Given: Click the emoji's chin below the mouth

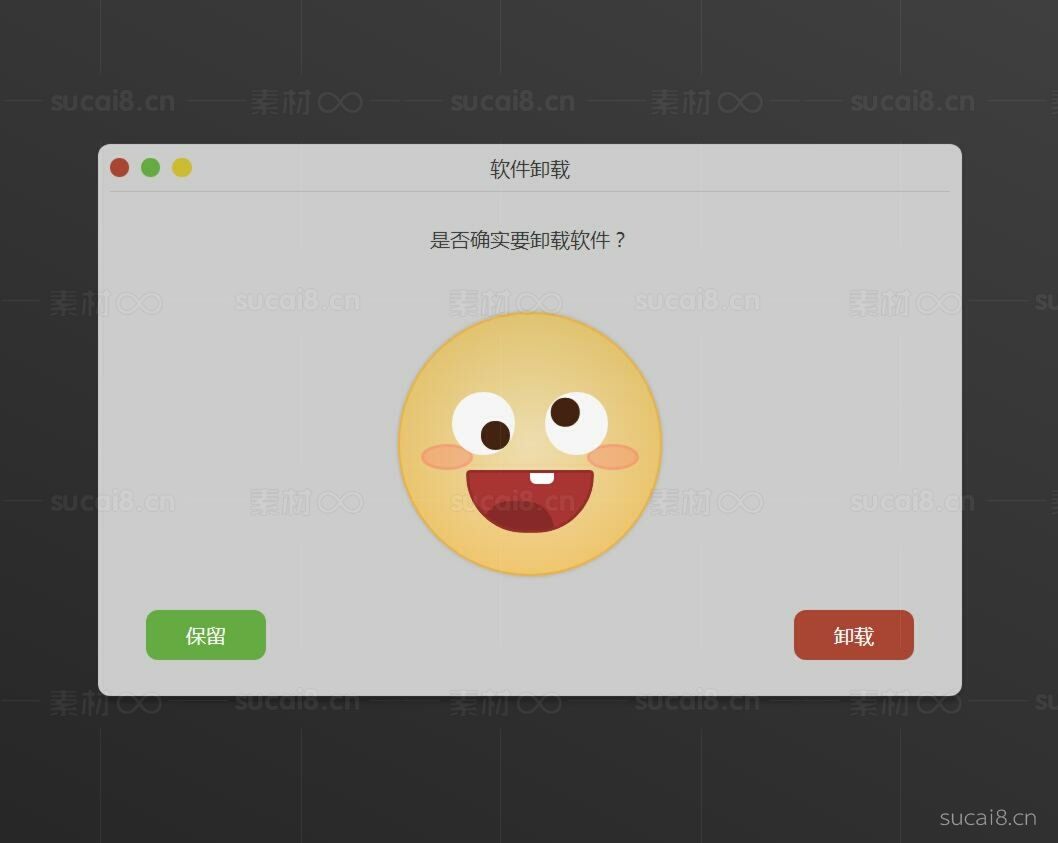Looking at the screenshot, I should point(530,553).
